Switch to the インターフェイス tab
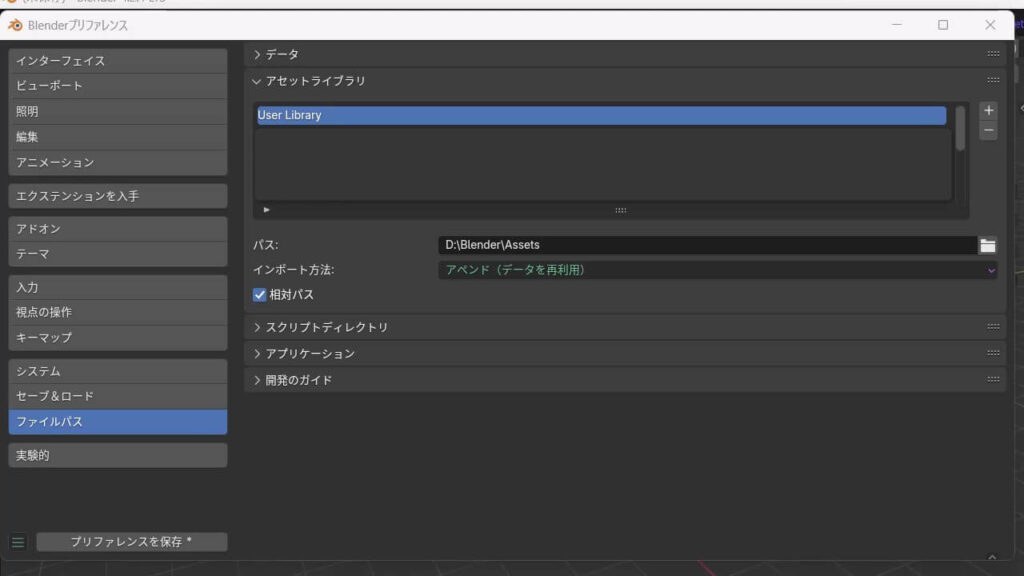 117,61
